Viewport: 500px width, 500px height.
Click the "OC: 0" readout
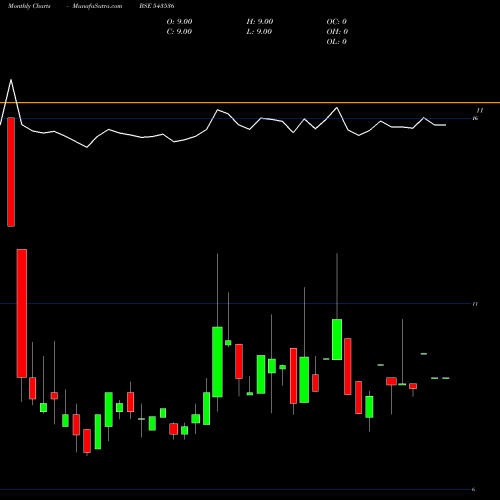337,22
